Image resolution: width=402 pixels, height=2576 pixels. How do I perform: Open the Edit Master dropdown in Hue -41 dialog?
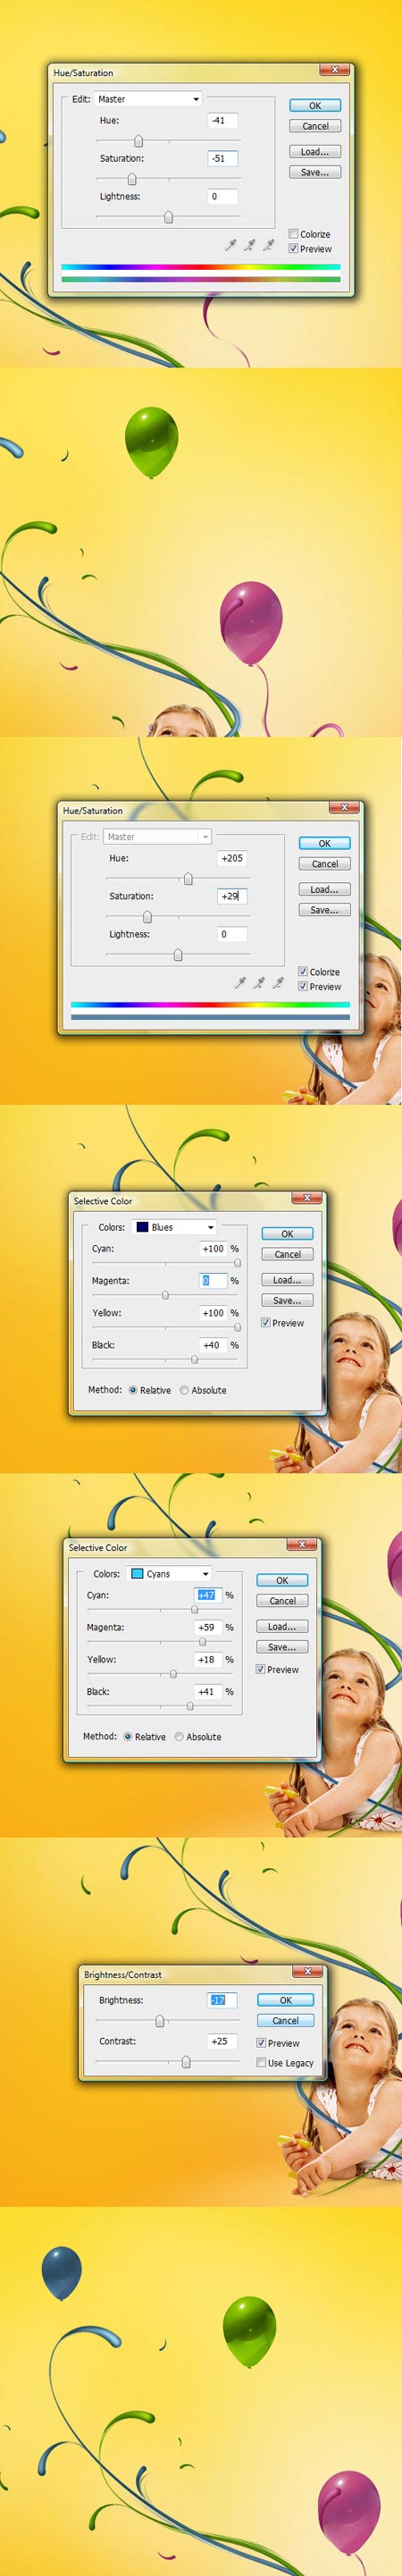[148, 99]
